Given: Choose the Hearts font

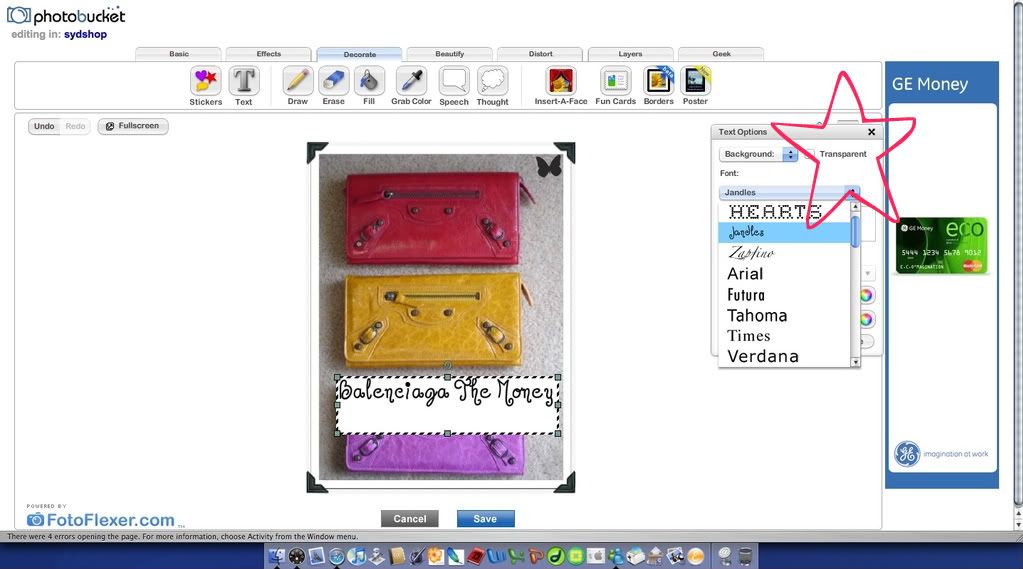Looking at the screenshot, I should coord(784,211).
